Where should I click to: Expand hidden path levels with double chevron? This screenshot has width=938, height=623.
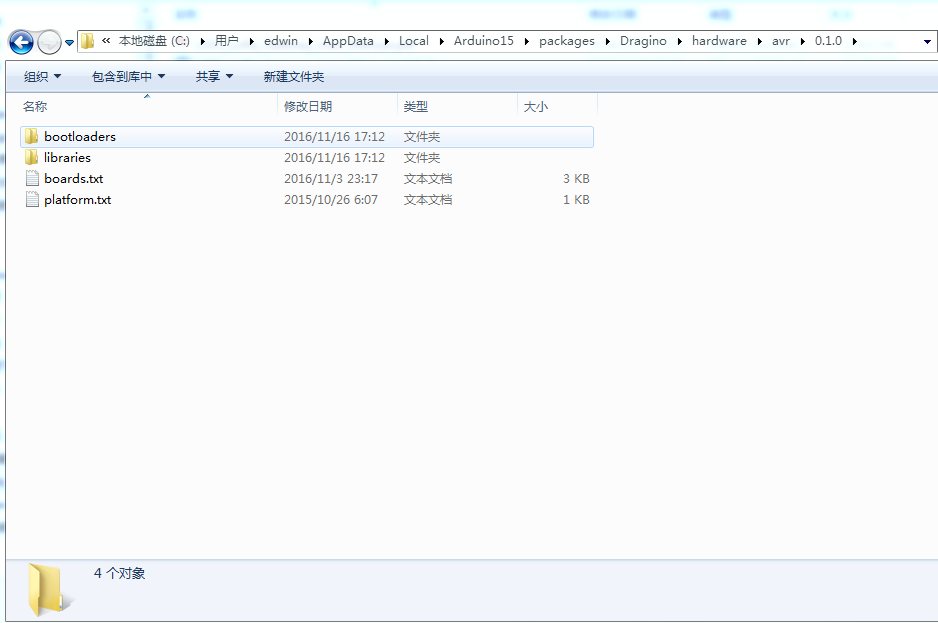(106, 41)
